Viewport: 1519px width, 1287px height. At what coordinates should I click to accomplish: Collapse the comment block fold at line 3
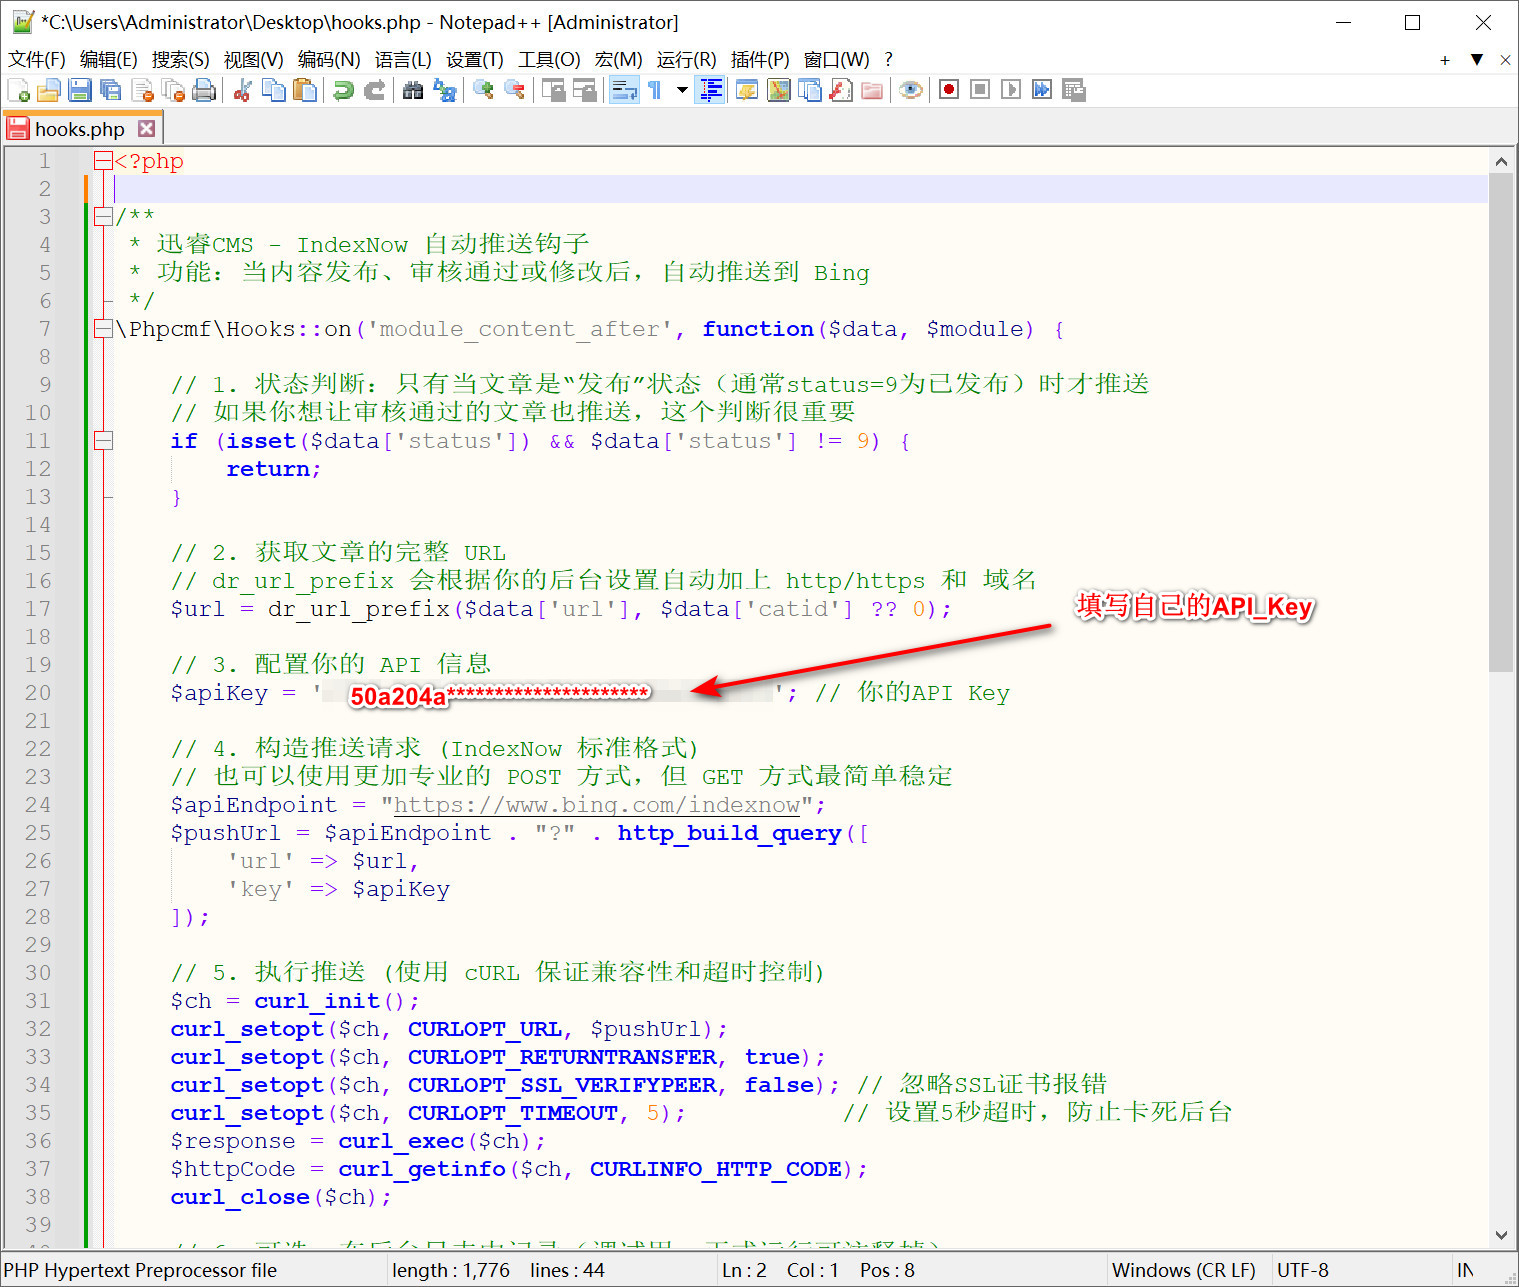[x=103, y=217]
